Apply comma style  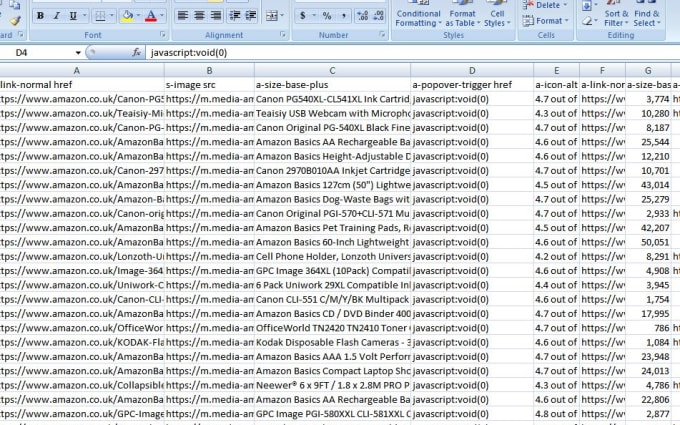point(343,16)
